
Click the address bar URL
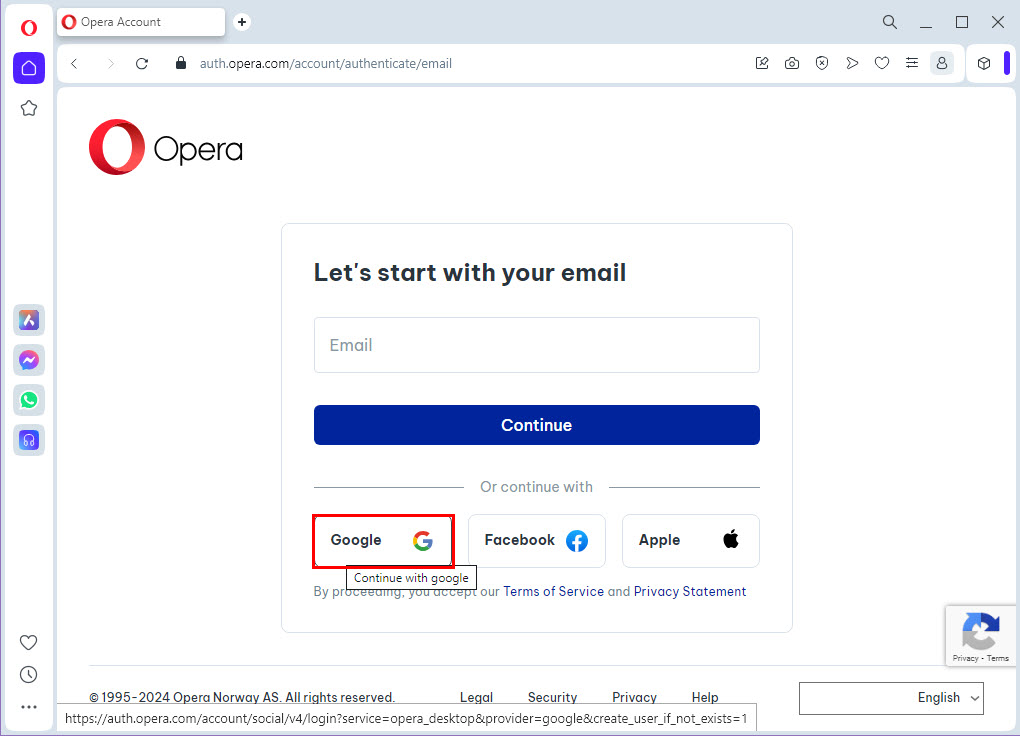[x=326, y=64]
